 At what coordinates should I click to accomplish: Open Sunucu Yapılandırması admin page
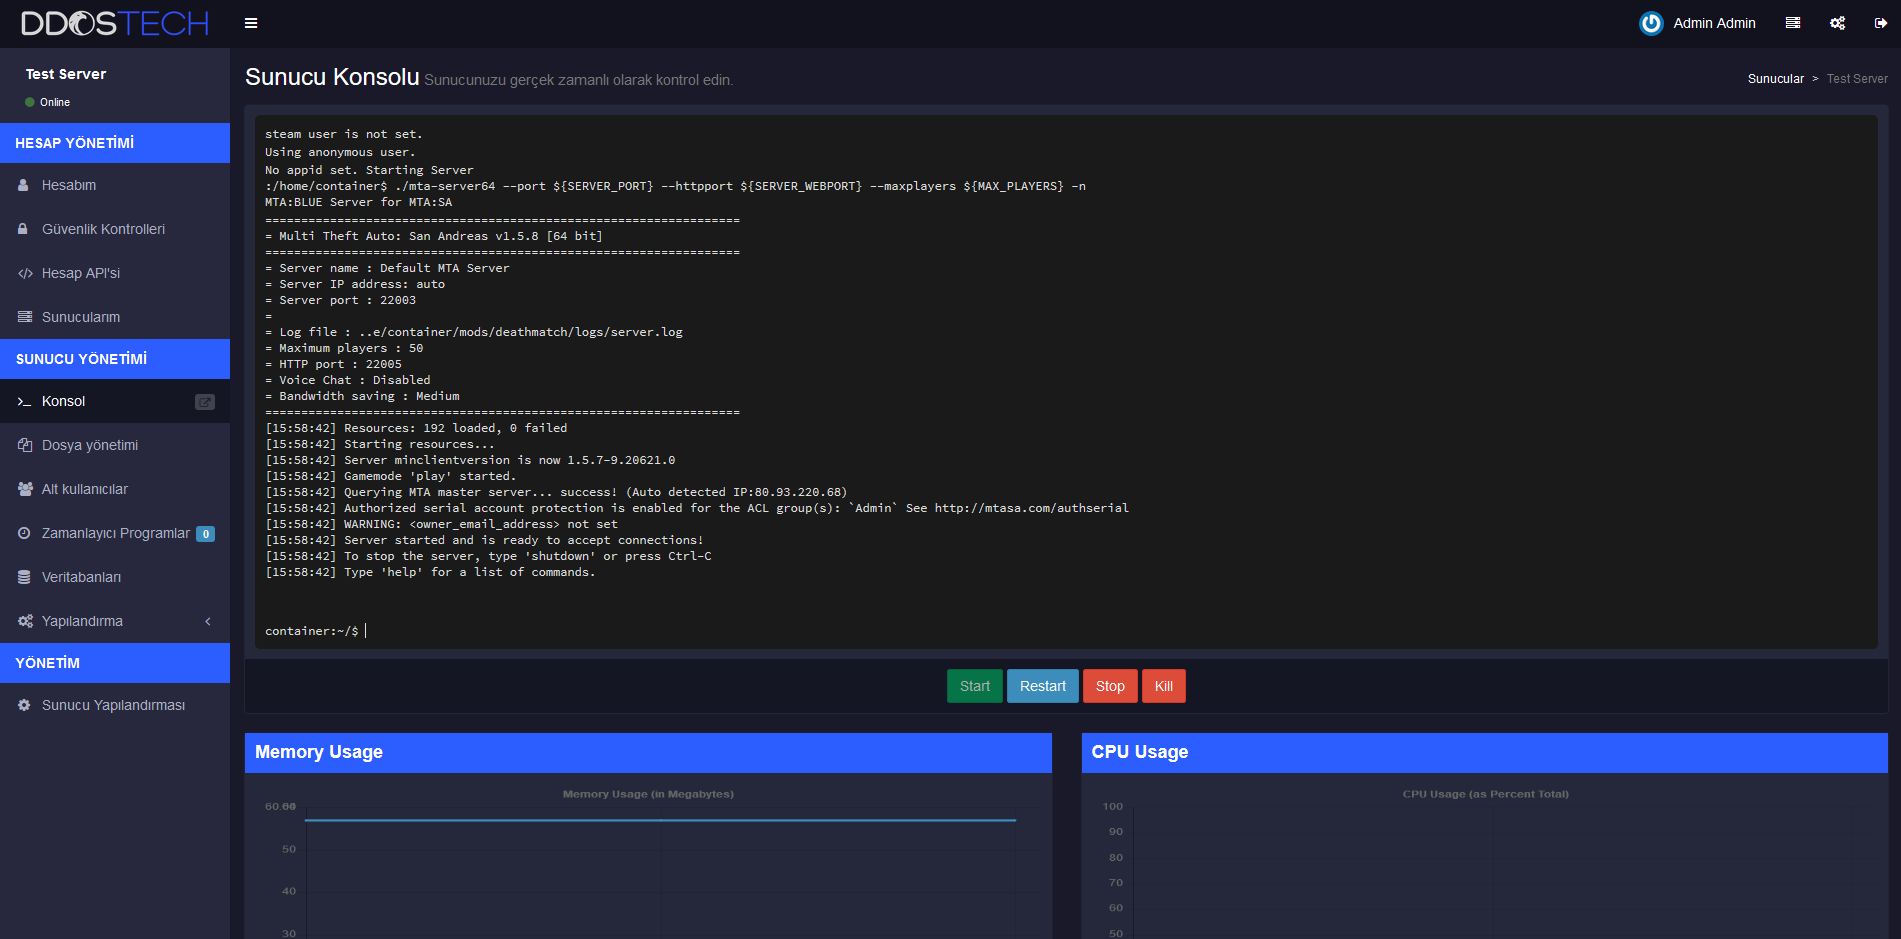click(x=115, y=705)
